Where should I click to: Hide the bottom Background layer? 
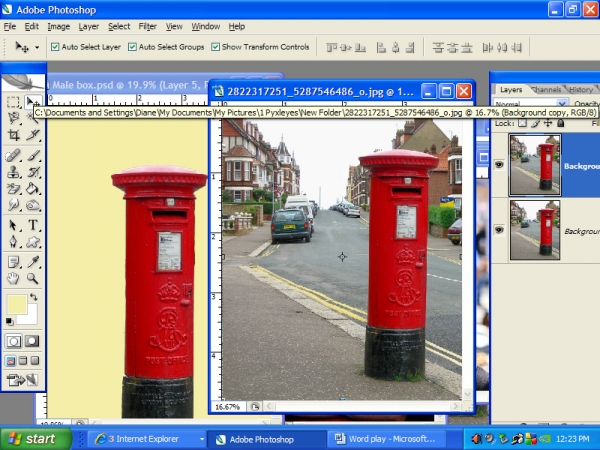point(499,230)
